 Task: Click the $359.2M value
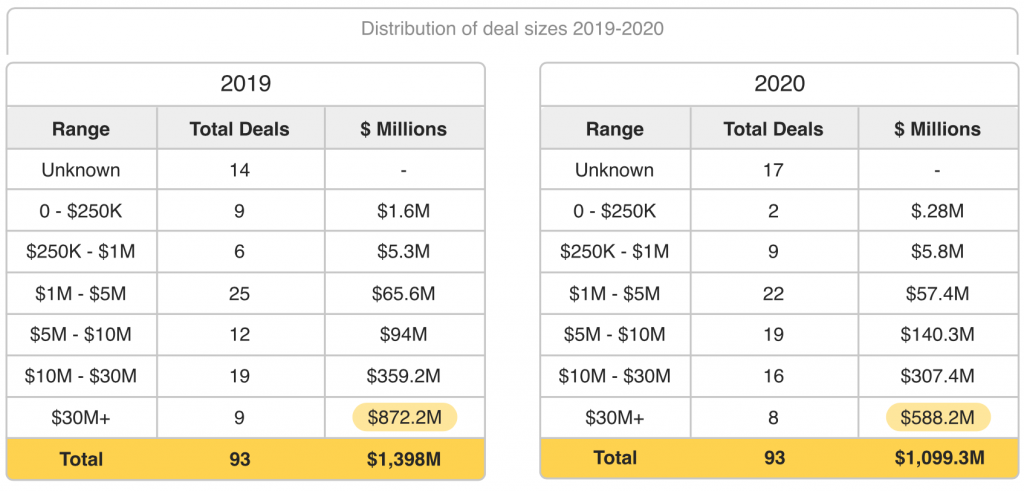click(404, 376)
